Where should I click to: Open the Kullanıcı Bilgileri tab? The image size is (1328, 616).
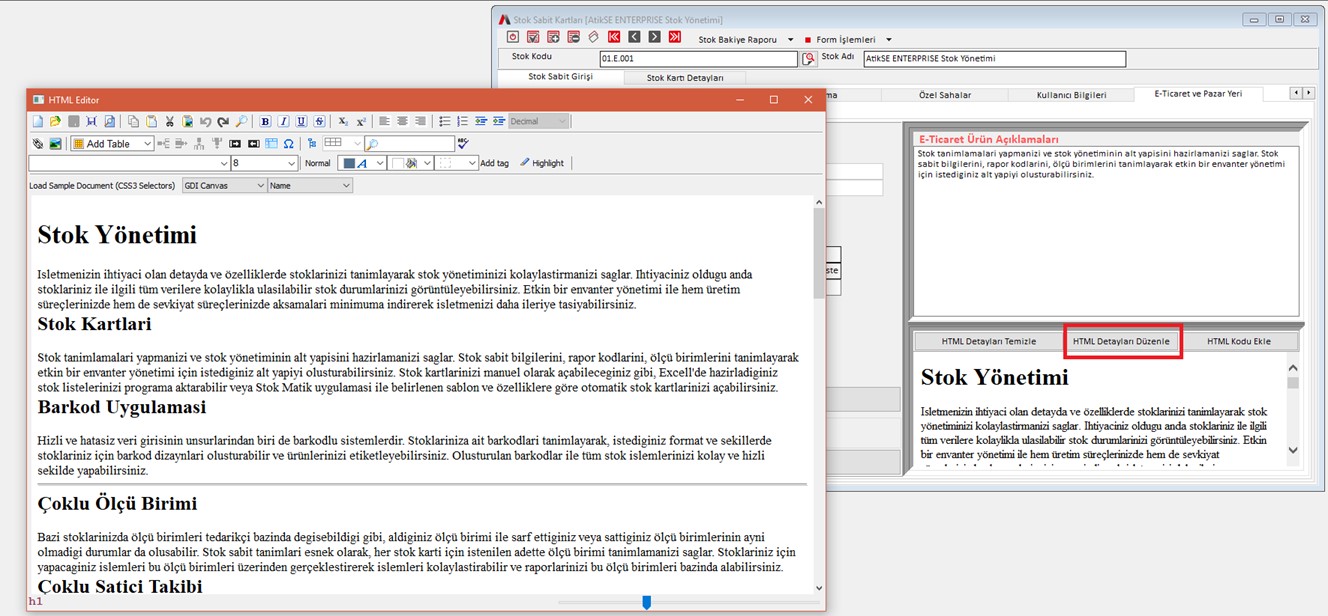[1069, 95]
